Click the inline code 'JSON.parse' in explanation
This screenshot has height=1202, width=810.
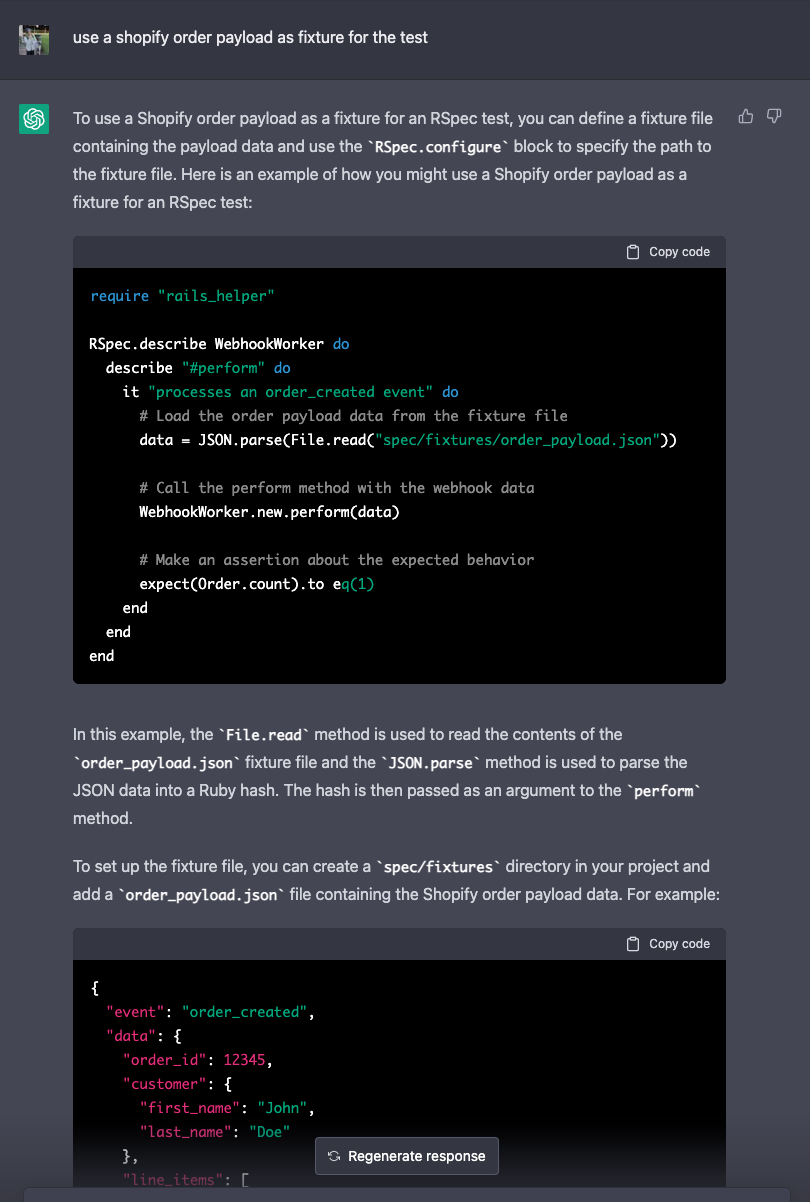pos(432,763)
